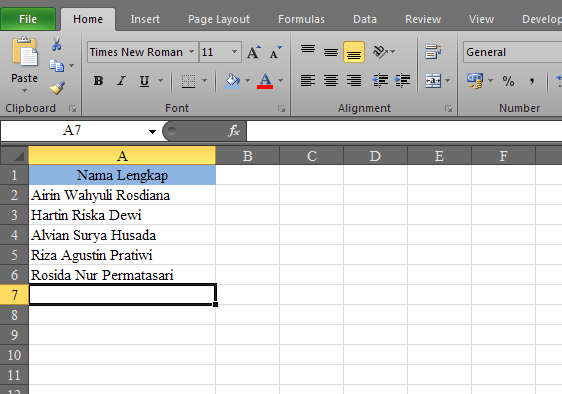The height and width of the screenshot is (394, 562).
Task: Switch to the Insert tab
Action: (145, 19)
